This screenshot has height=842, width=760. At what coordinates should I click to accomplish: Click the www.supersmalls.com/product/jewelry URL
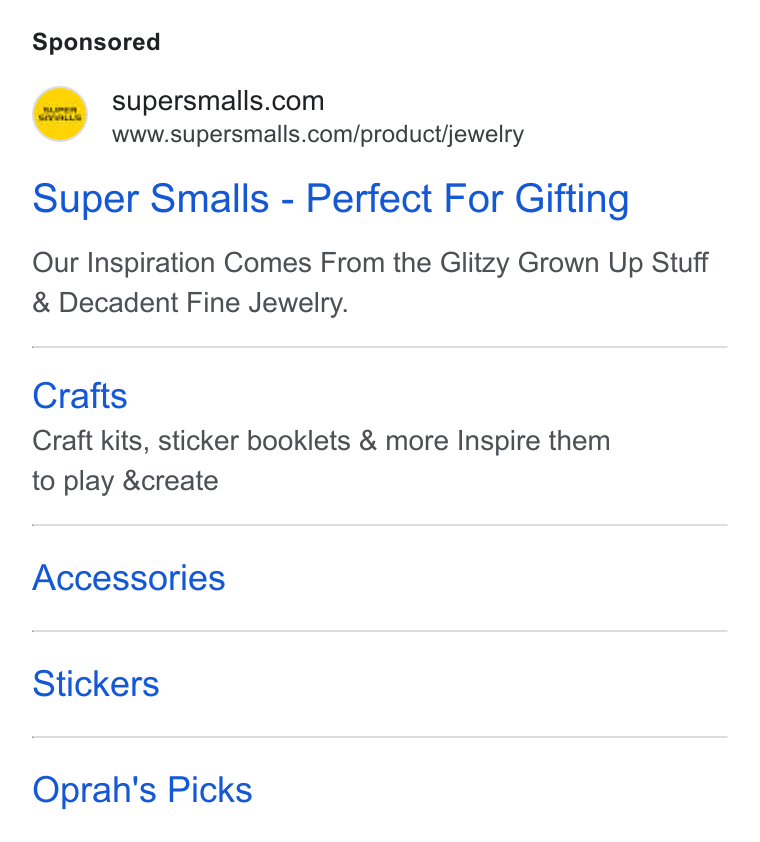tap(317, 134)
